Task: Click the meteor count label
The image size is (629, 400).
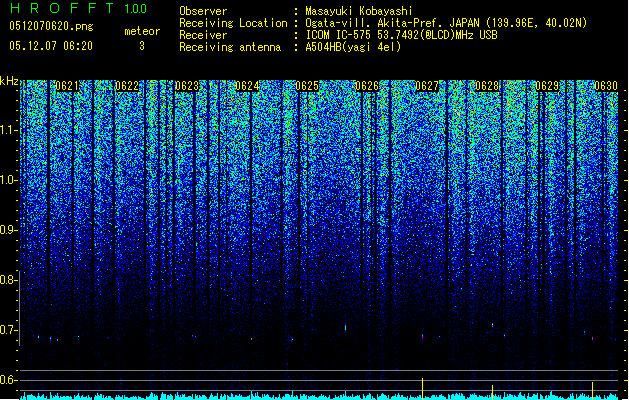Action: (142, 31)
